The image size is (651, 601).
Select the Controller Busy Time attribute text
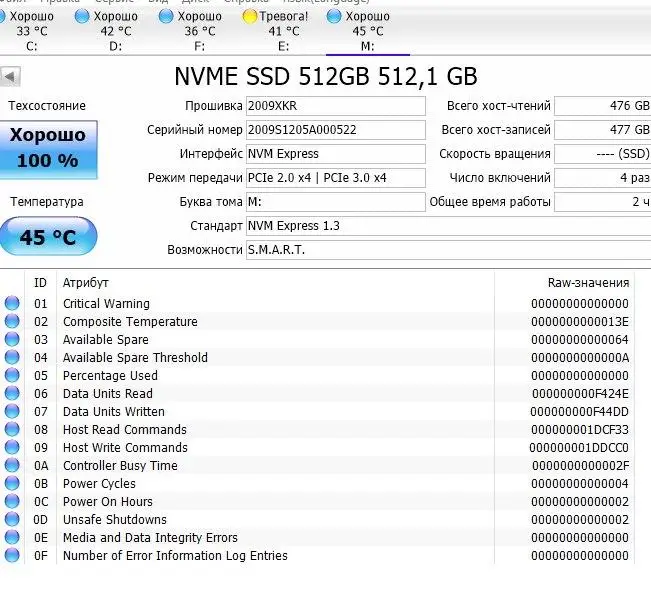[120, 466]
